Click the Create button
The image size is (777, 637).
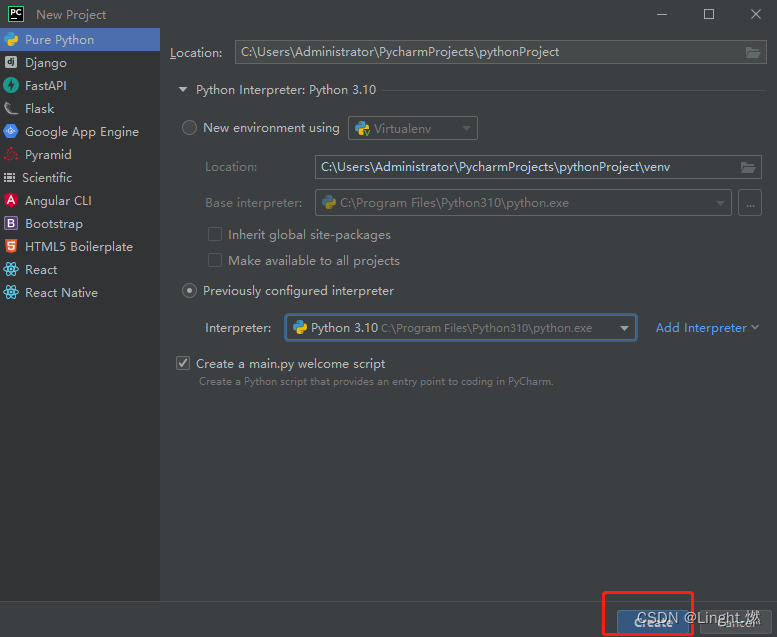pos(653,622)
